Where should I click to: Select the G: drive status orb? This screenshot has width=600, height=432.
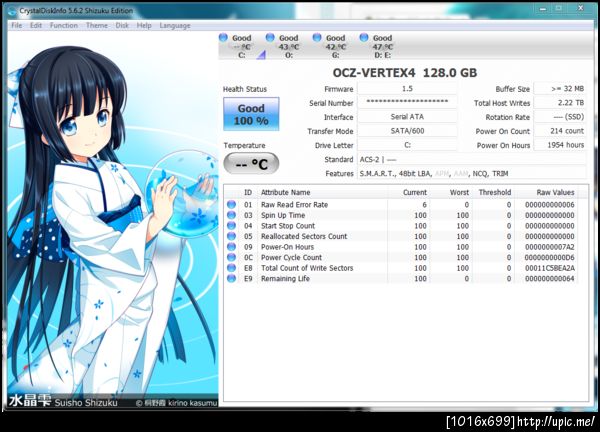point(317,37)
